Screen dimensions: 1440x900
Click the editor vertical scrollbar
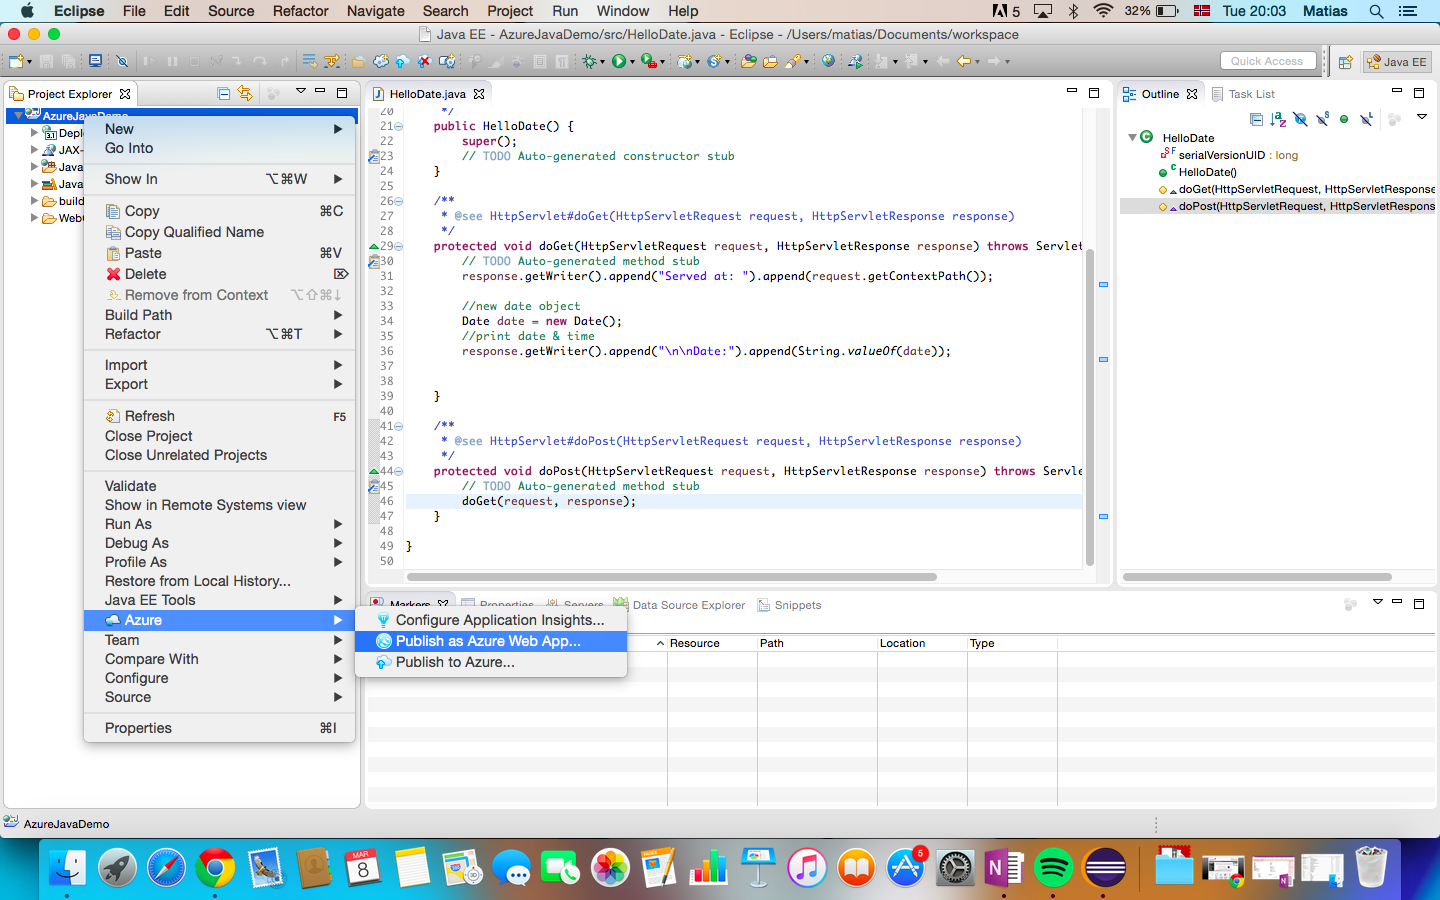coord(1090,408)
